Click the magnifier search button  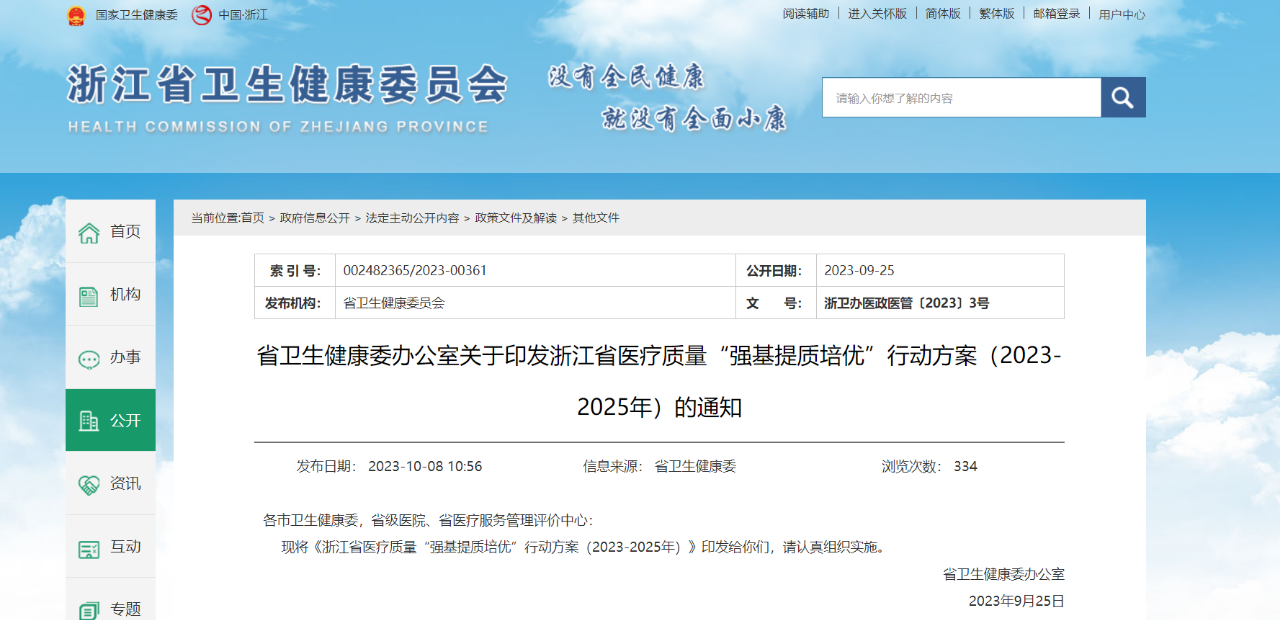1123,98
